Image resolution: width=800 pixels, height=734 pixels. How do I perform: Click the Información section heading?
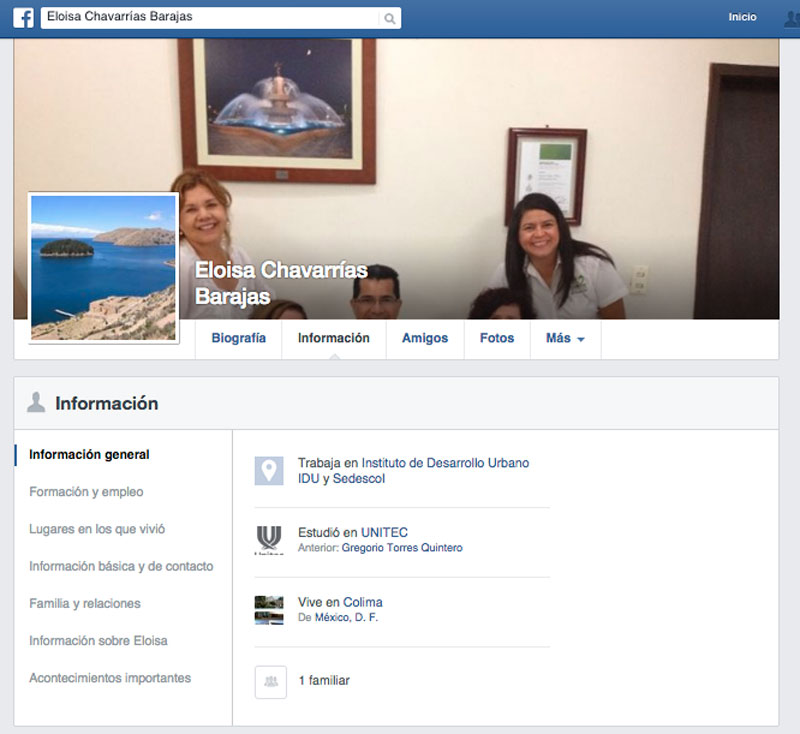(x=107, y=403)
